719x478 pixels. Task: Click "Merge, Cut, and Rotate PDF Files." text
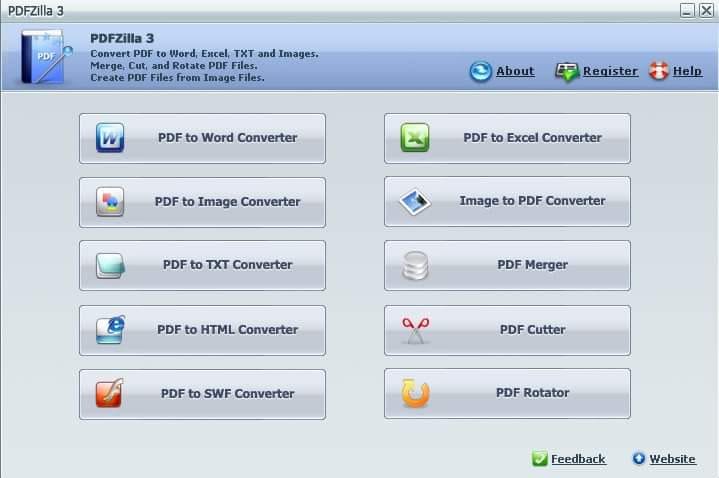174,66
